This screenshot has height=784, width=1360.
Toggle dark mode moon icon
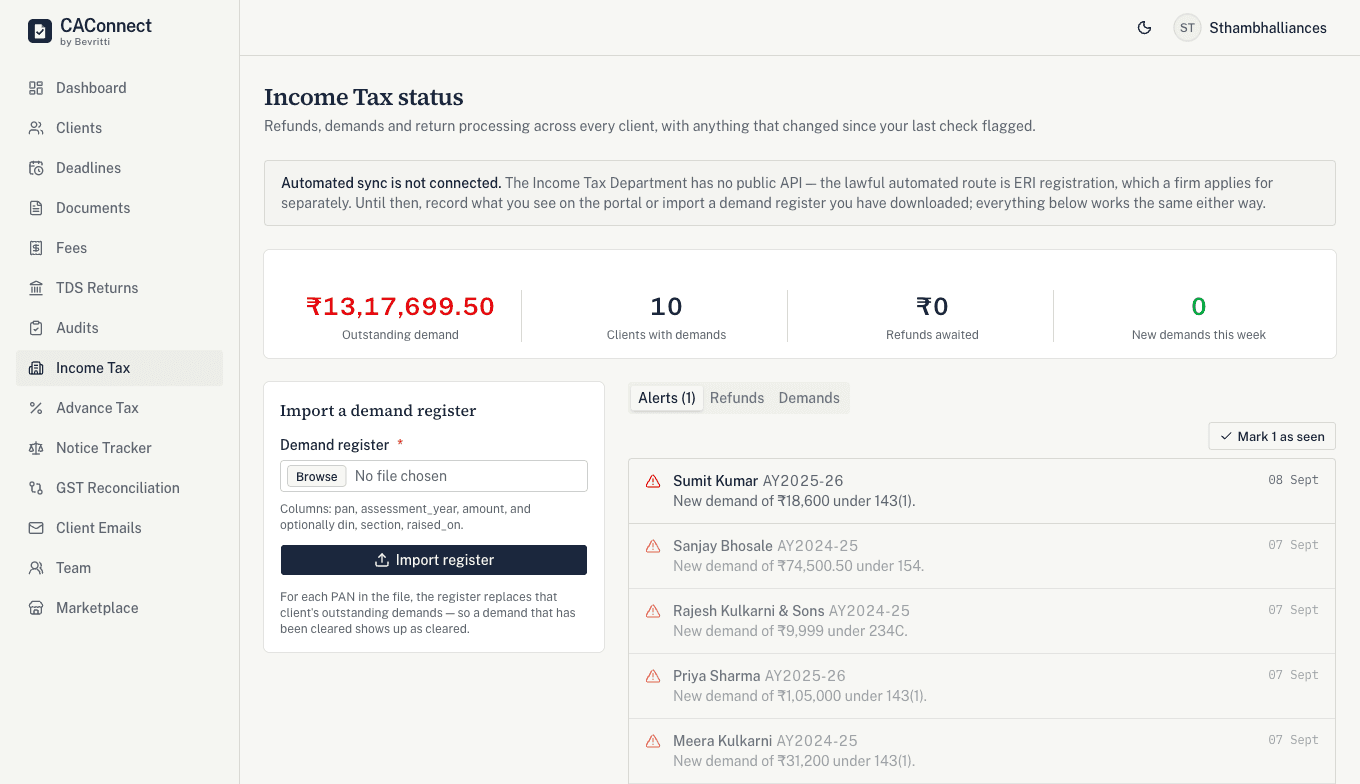pyautogui.click(x=1145, y=28)
